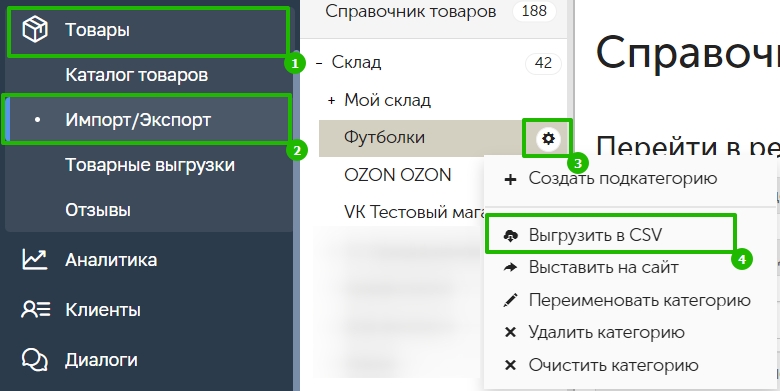Select the OZON OZON category
The width and height of the screenshot is (780, 391).
click(397, 175)
